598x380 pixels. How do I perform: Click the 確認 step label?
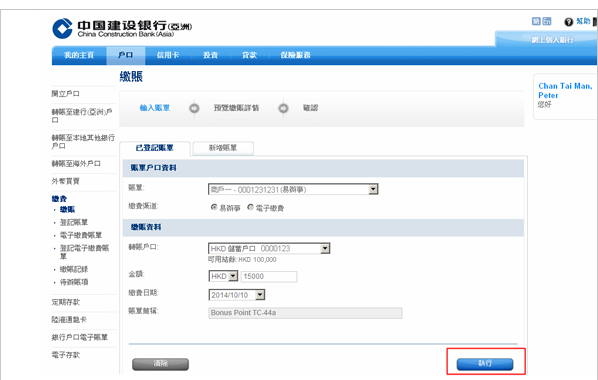pos(310,108)
